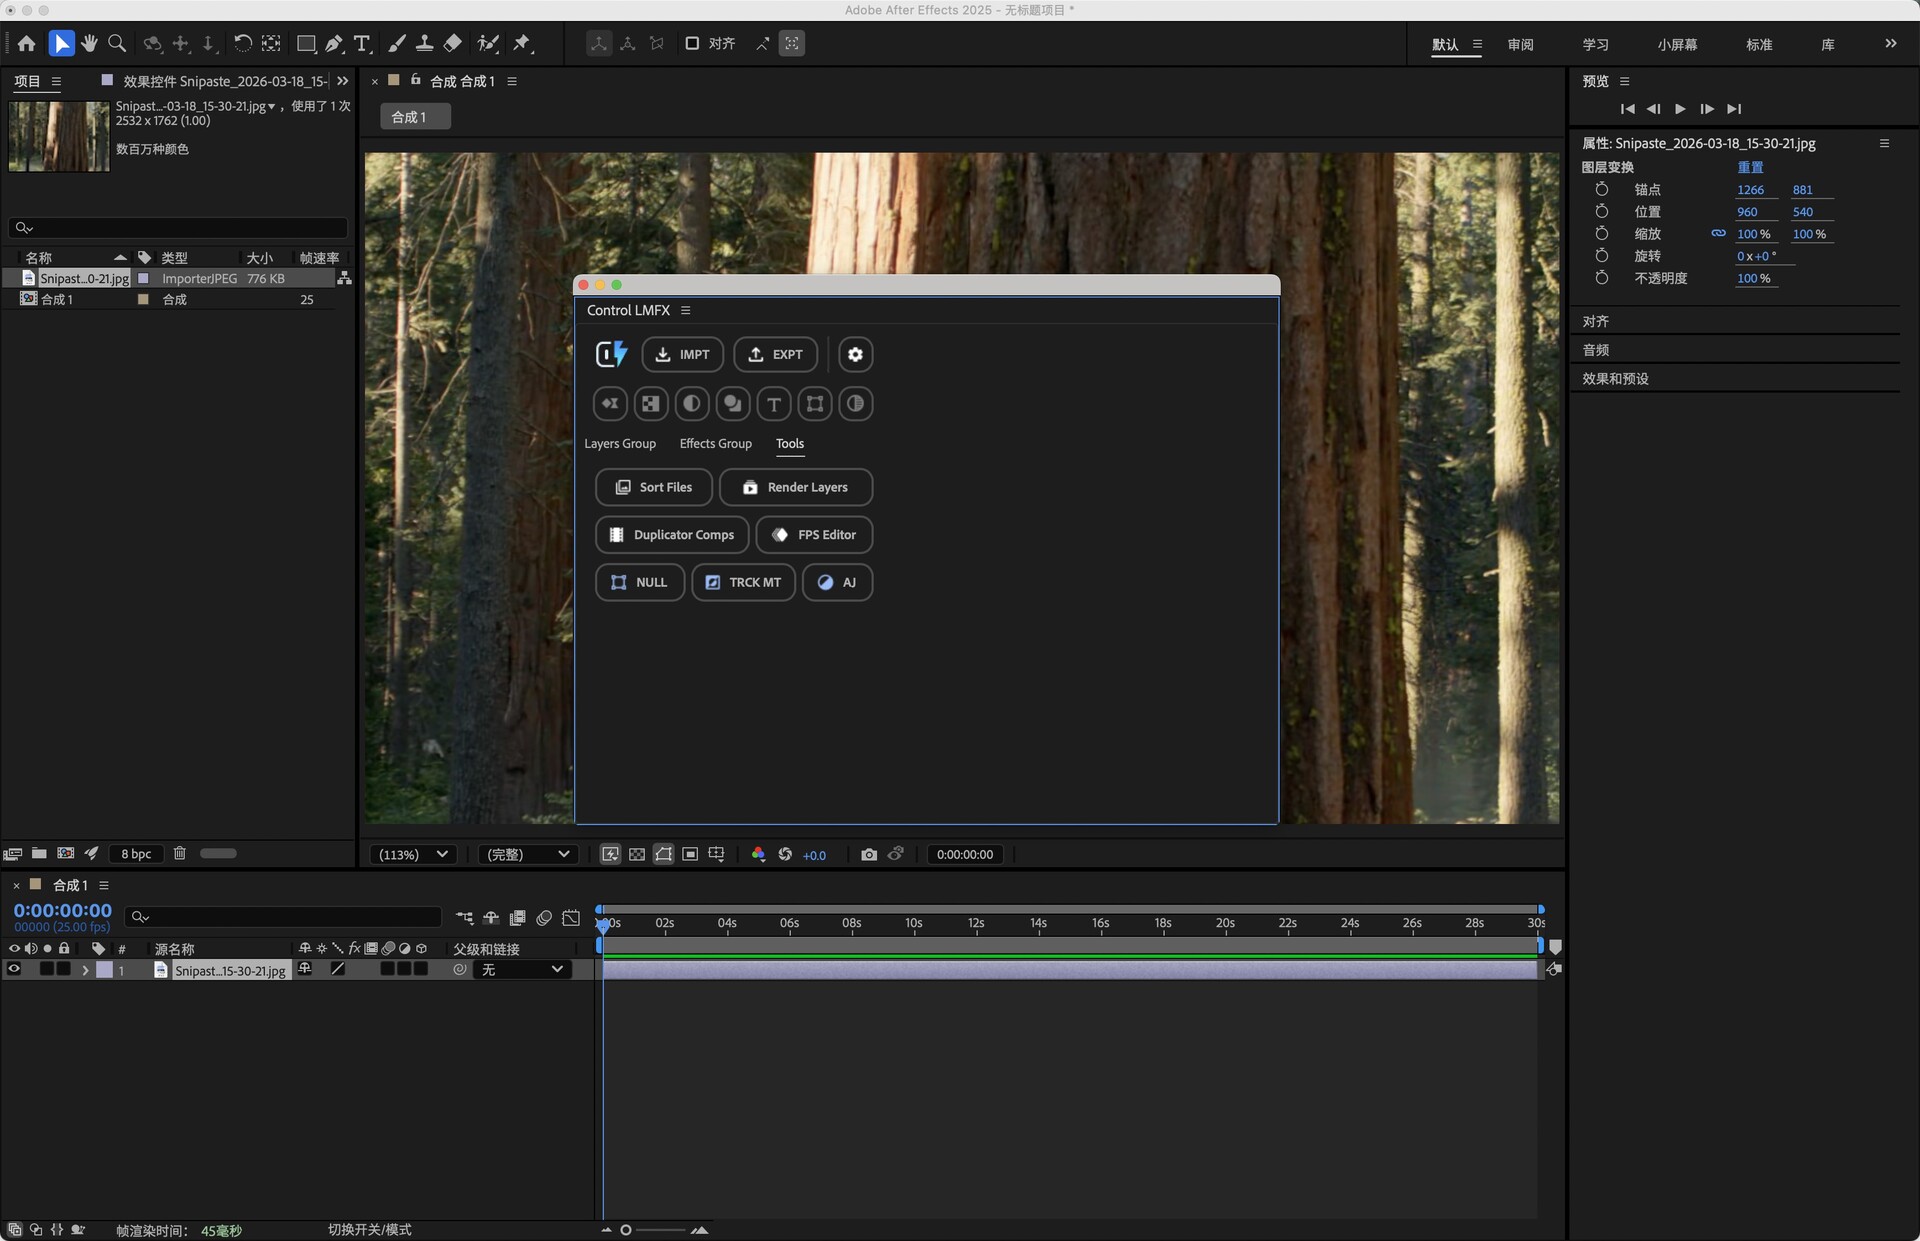Click the timeline zoom slider

pyautogui.click(x=627, y=1230)
